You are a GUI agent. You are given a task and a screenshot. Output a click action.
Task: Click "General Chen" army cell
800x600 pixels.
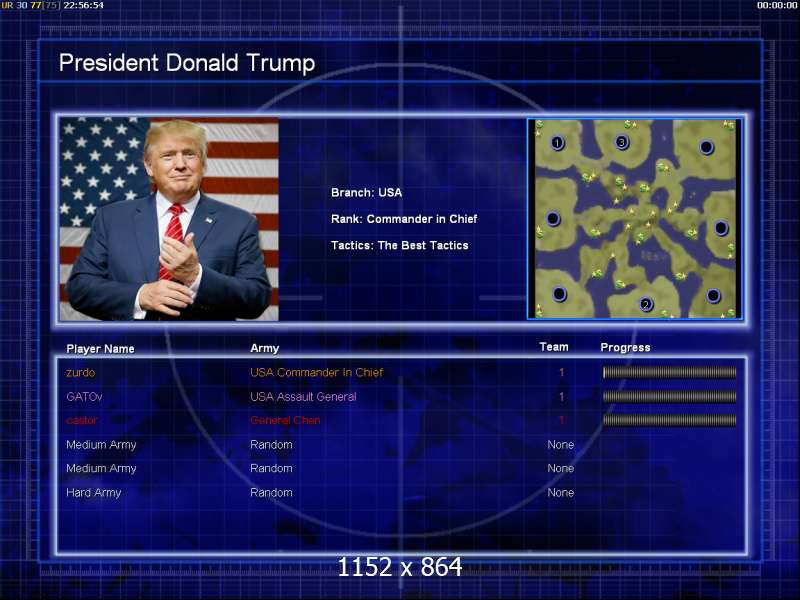(x=285, y=420)
